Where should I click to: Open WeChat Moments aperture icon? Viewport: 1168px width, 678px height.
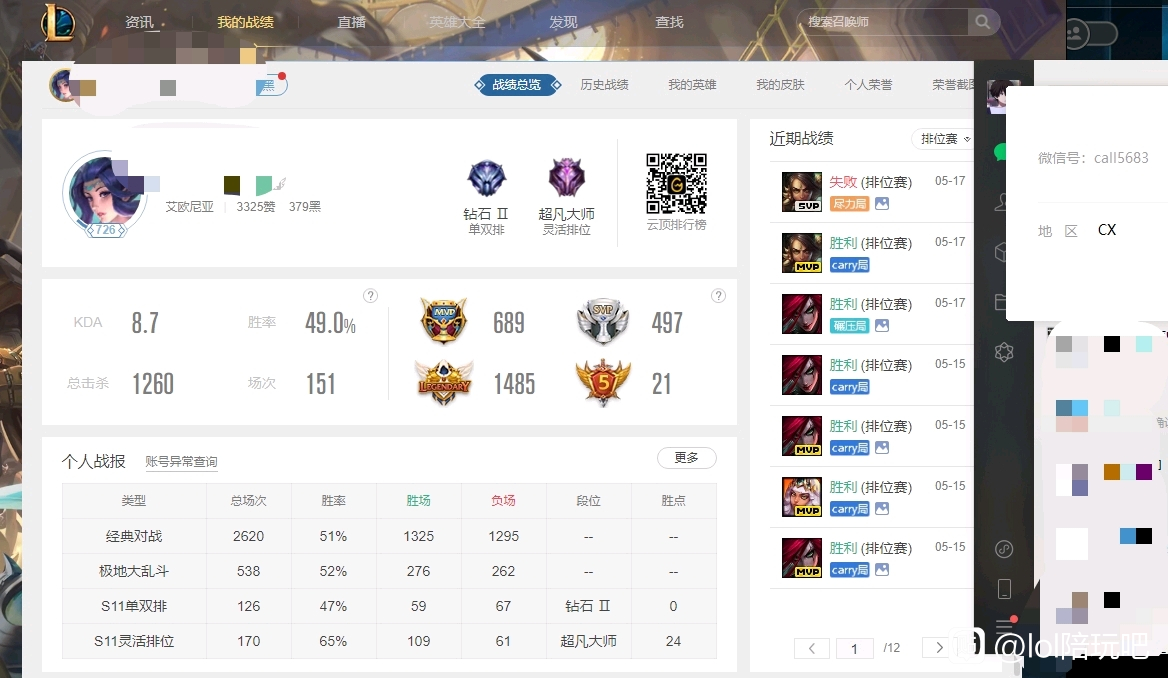[1003, 352]
